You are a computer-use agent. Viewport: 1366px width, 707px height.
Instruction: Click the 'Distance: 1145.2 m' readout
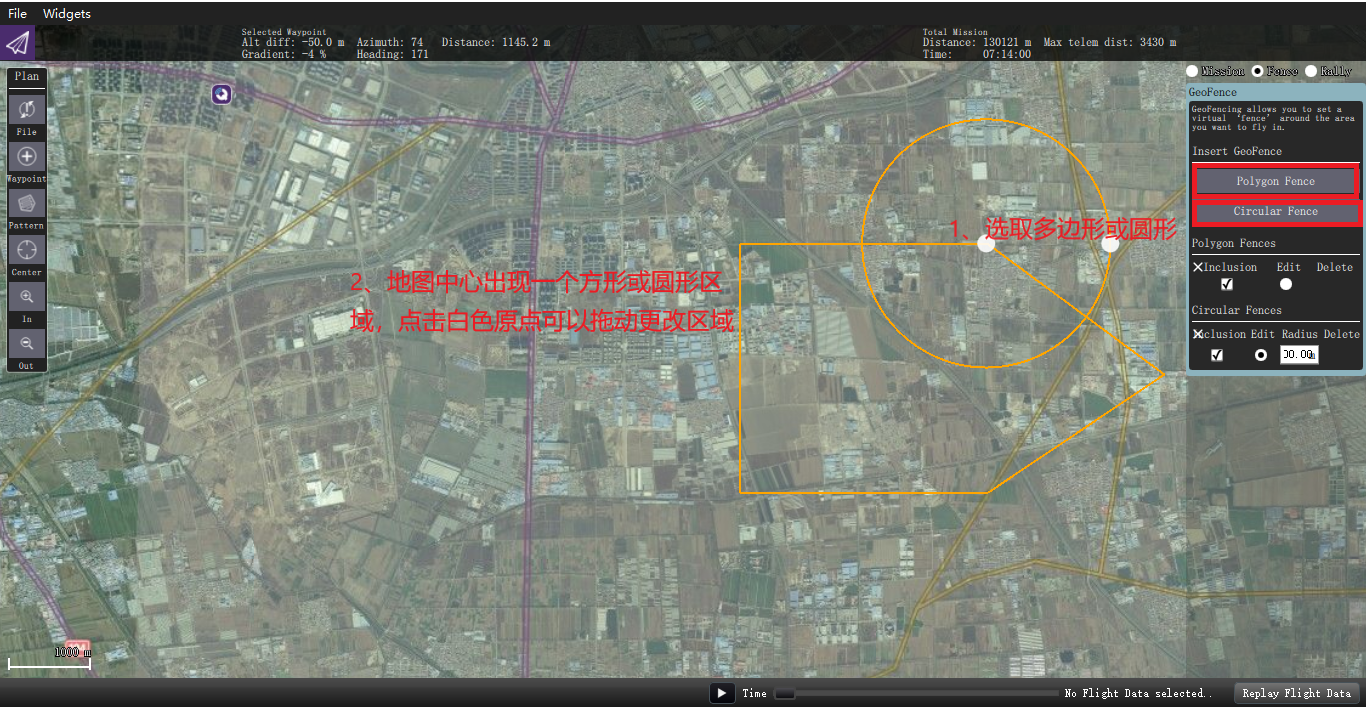click(495, 42)
